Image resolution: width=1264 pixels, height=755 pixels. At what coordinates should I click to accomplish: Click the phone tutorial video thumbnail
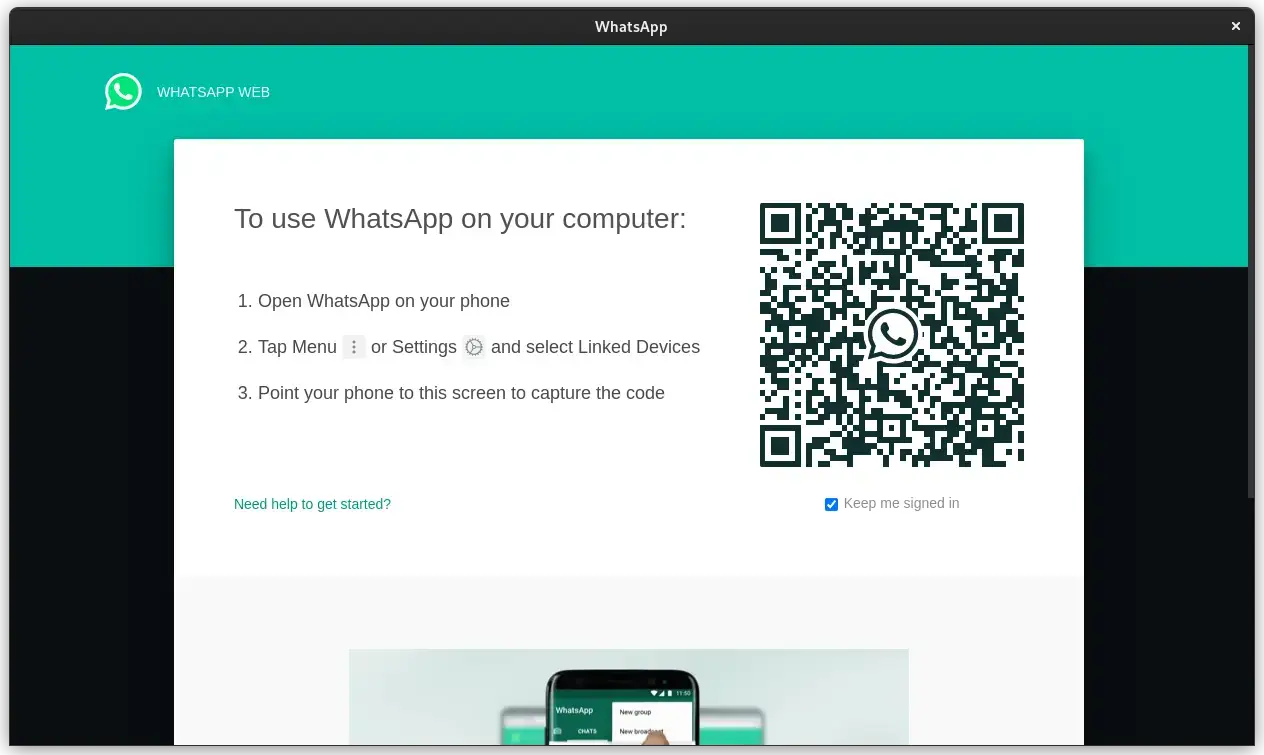point(628,697)
